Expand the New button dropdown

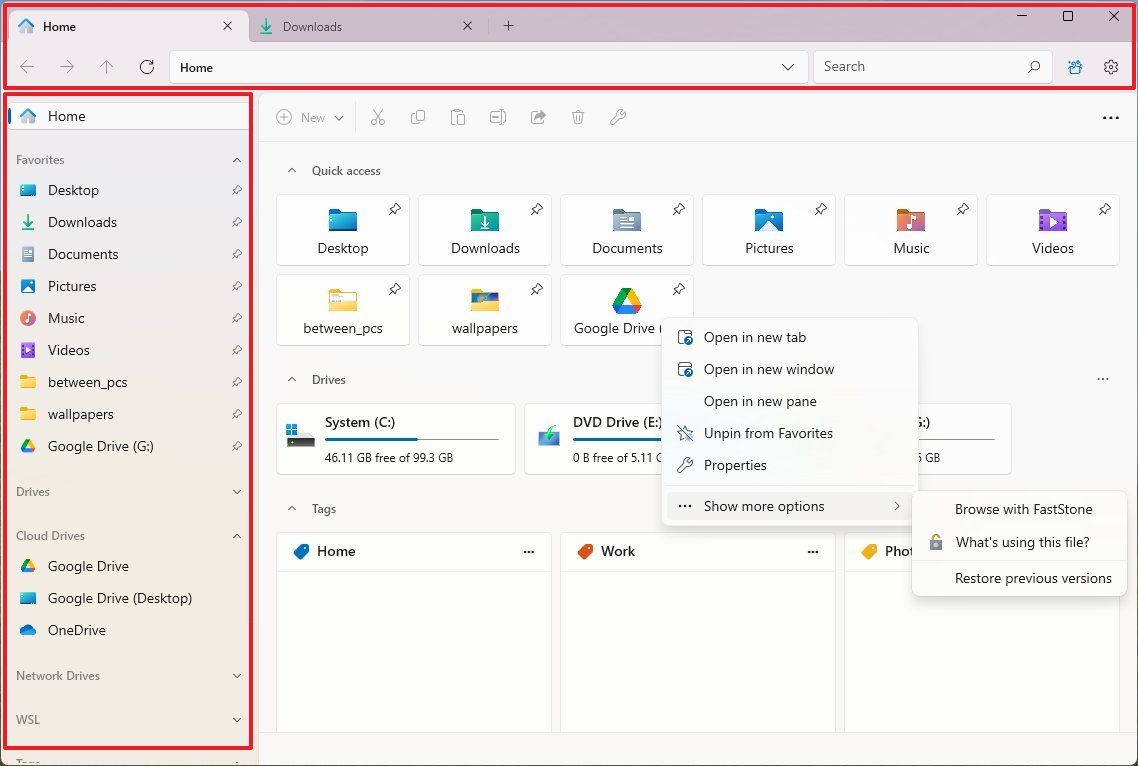pyautogui.click(x=338, y=117)
